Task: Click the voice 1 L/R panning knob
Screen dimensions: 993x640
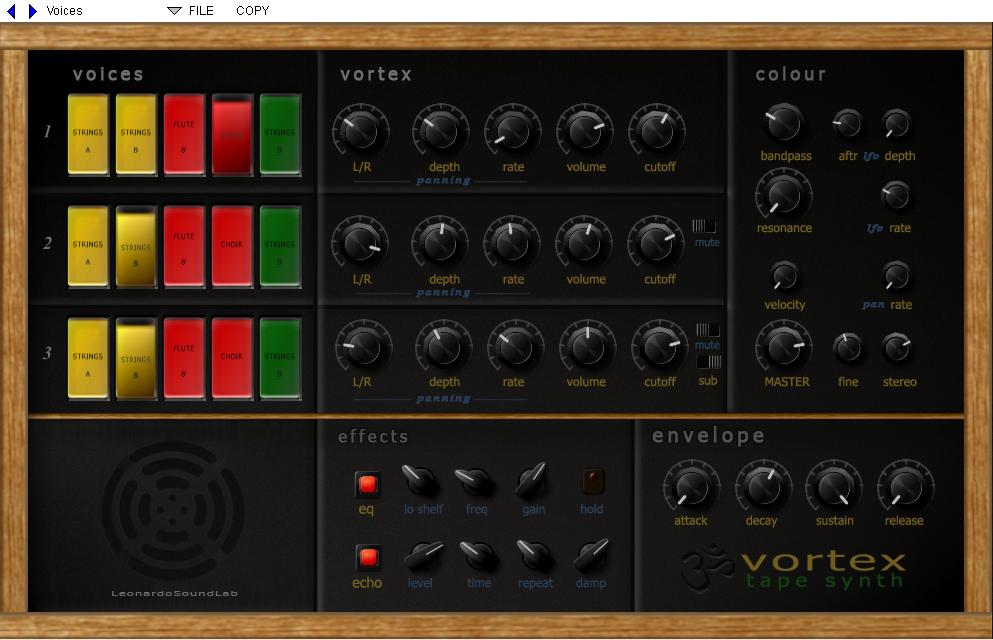Action: (361, 131)
